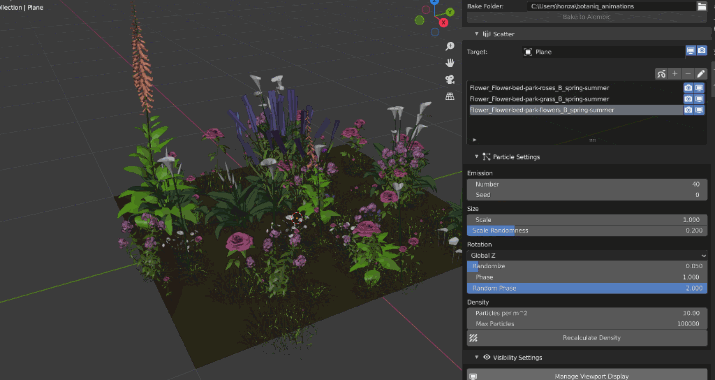Click the Phase value field
This screenshot has width=715, height=380.
587,277
